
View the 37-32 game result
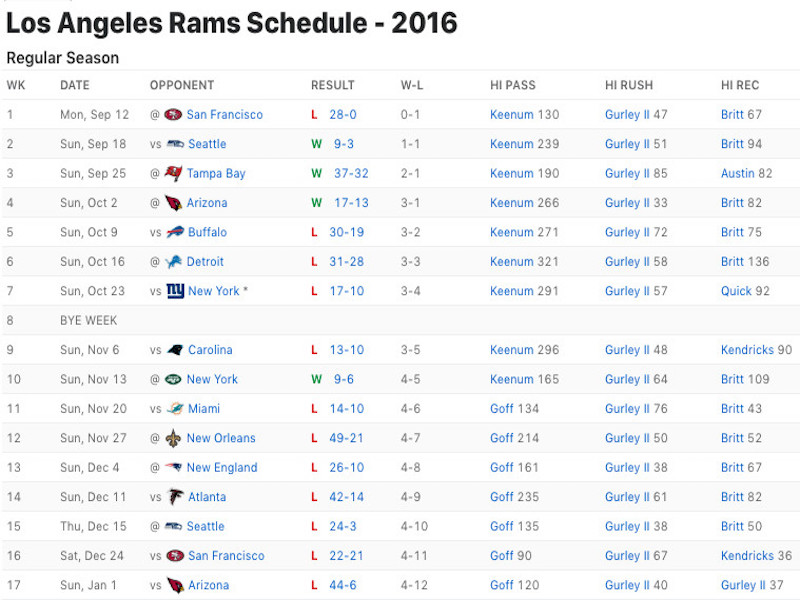point(351,173)
